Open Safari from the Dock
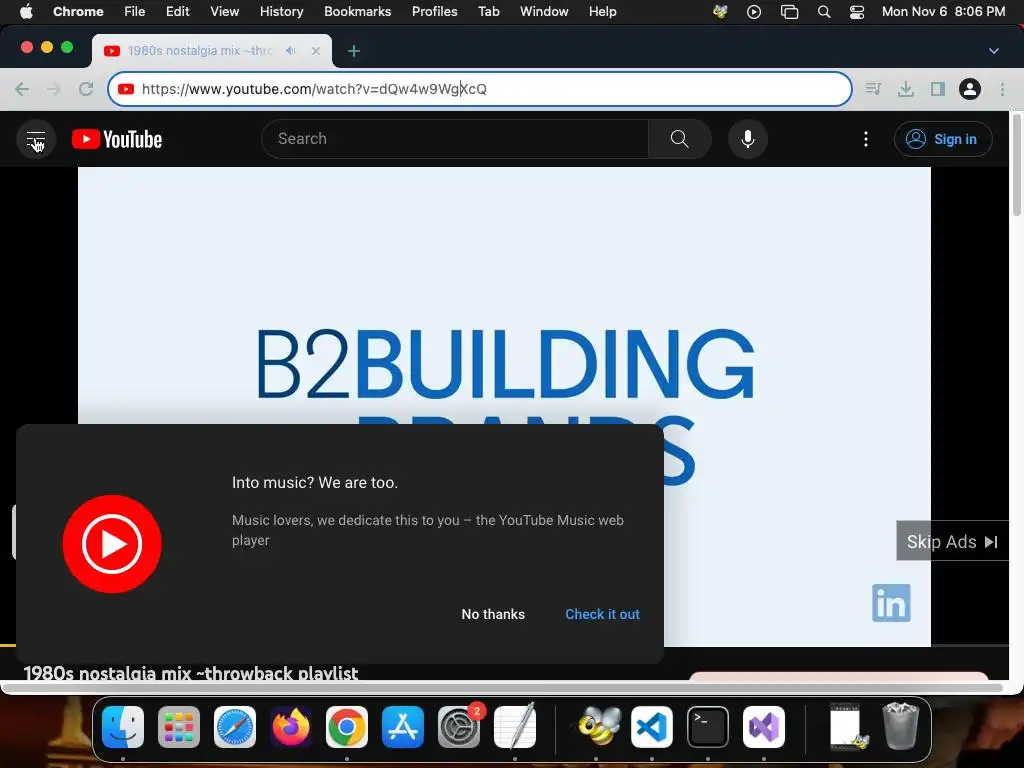1024x768 pixels. 234,727
